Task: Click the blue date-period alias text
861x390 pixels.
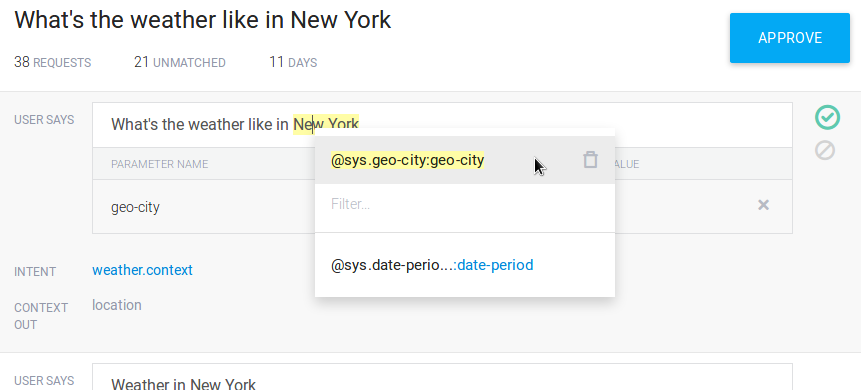Action: (495, 265)
